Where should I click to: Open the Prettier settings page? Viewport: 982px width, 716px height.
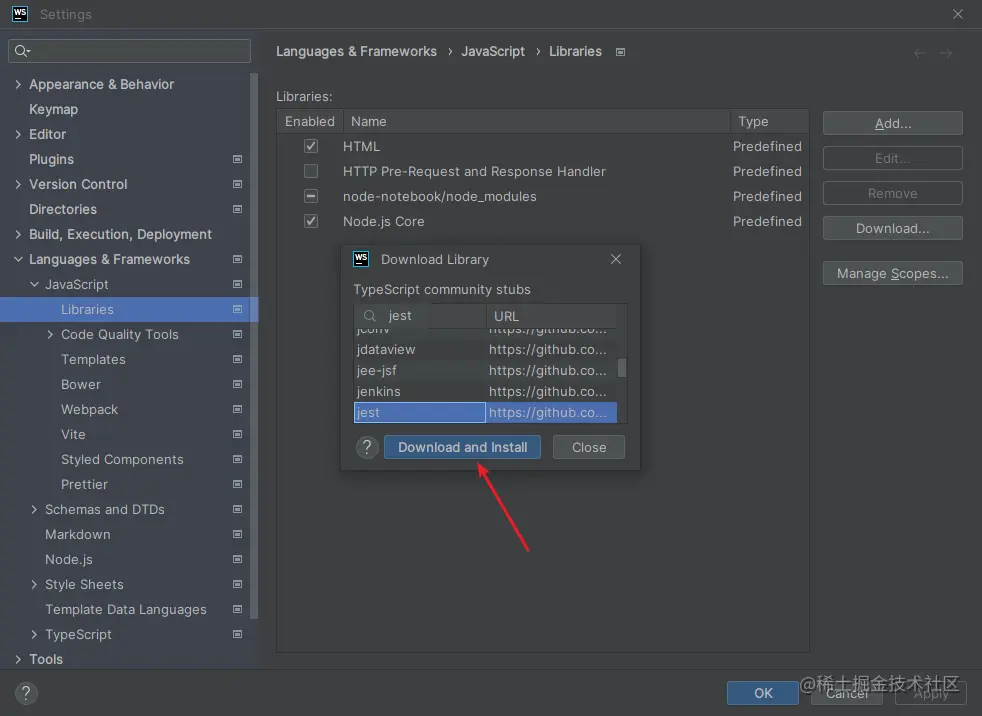(x=84, y=484)
